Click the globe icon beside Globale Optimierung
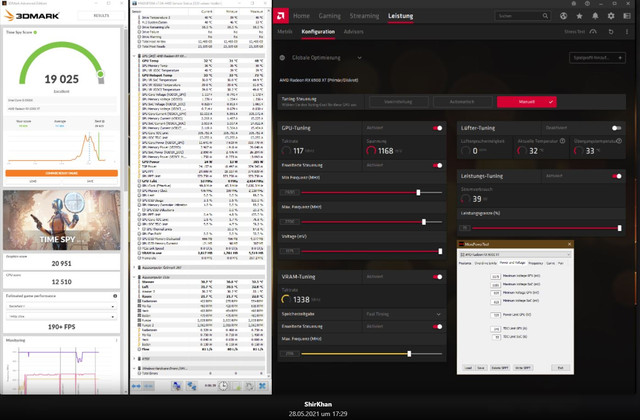Screen dimensions: 640x420 click(x=282, y=58)
